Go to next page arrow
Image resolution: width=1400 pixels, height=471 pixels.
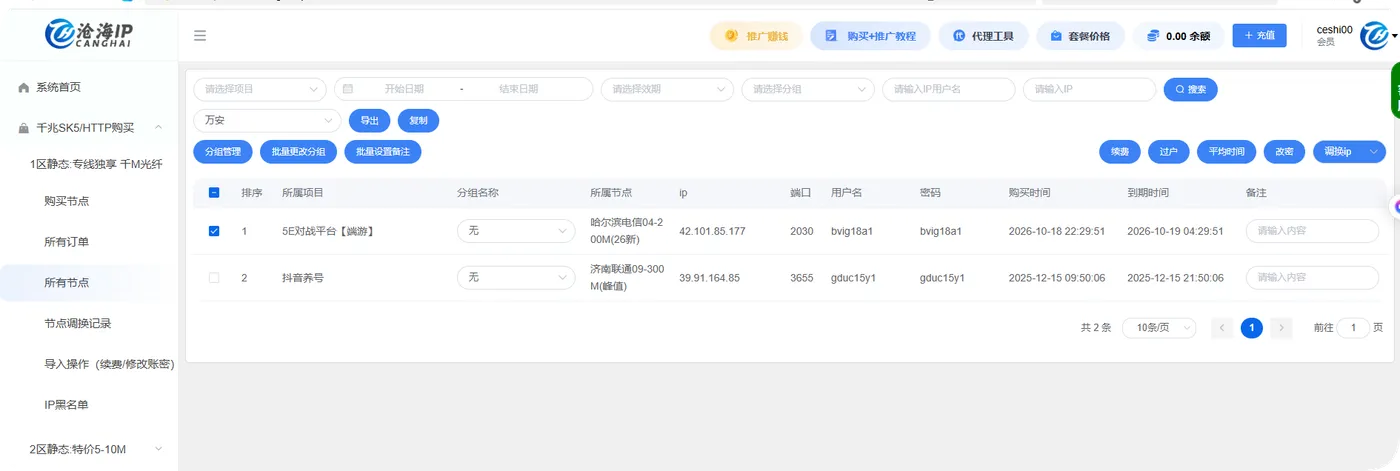pyautogui.click(x=1282, y=328)
